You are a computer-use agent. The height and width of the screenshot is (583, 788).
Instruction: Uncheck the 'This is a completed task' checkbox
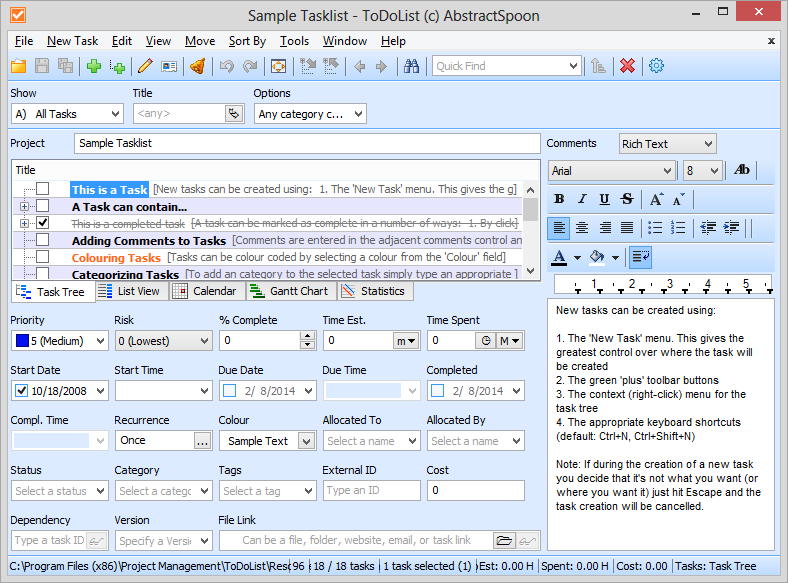(x=43, y=222)
